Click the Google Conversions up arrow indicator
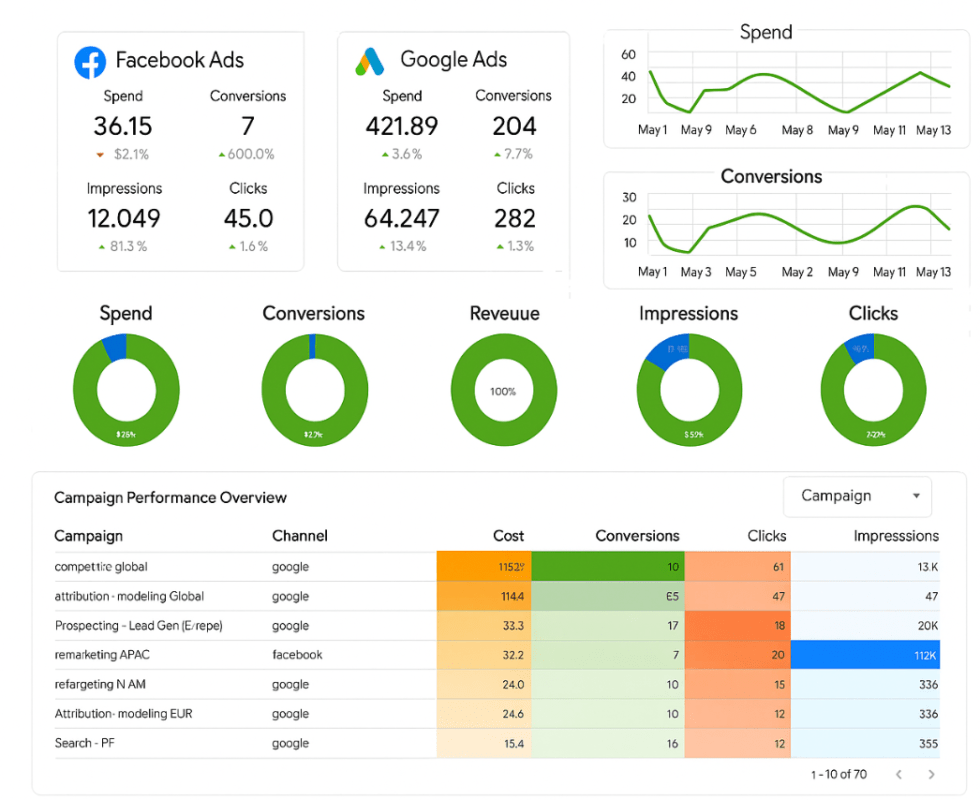 pyautogui.click(x=498, y=154)
